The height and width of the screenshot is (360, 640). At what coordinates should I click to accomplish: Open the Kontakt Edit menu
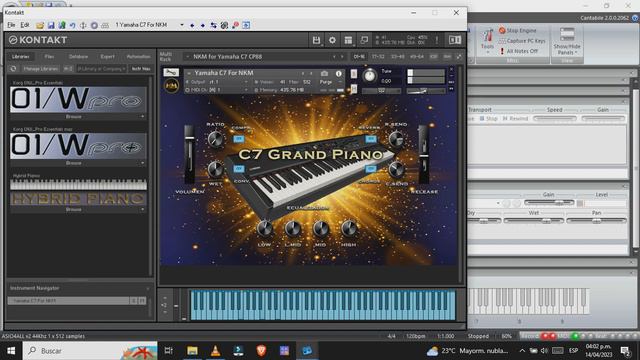(25, 25)
